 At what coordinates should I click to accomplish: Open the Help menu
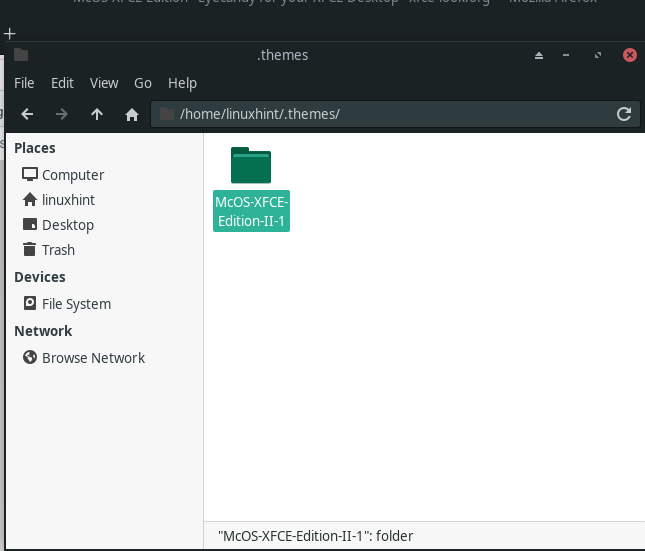tap(182, 83)
